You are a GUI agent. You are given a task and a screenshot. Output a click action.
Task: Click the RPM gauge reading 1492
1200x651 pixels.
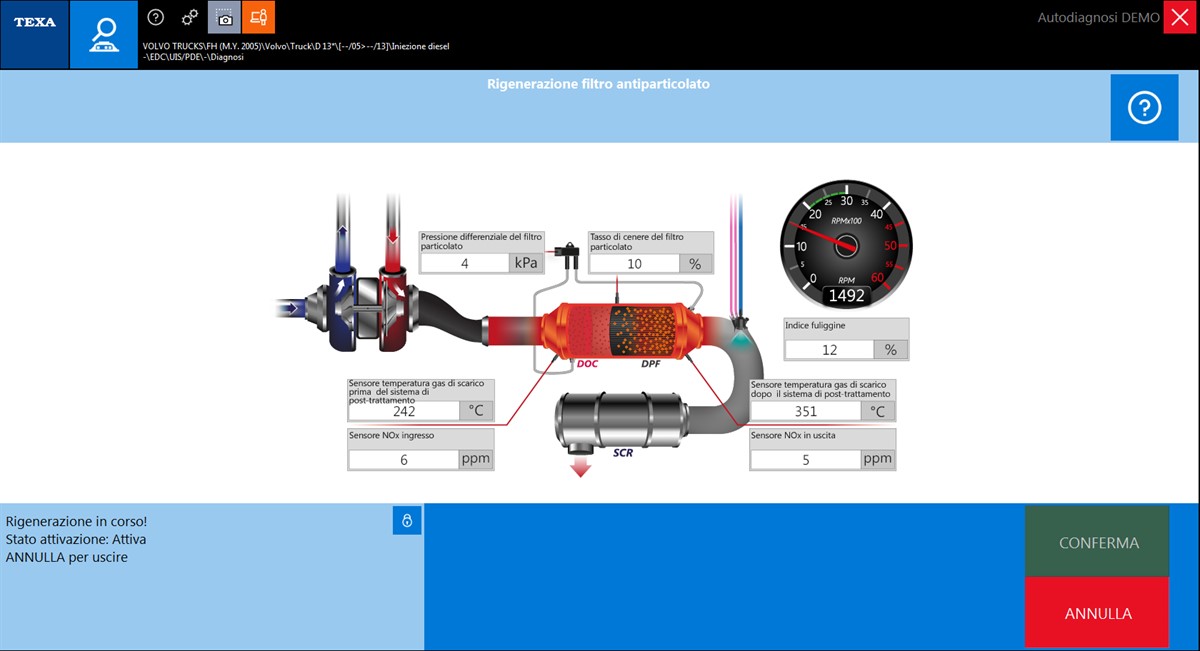pos(846,296)
